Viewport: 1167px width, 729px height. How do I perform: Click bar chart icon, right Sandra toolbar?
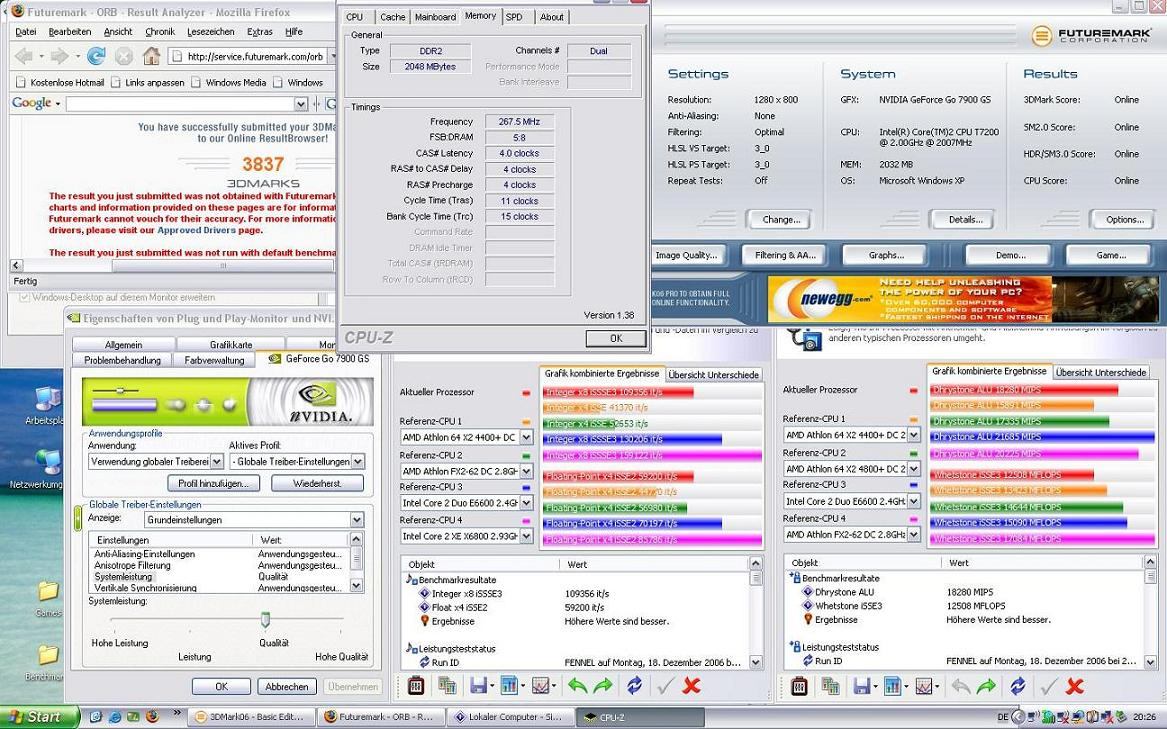(892, 685)
